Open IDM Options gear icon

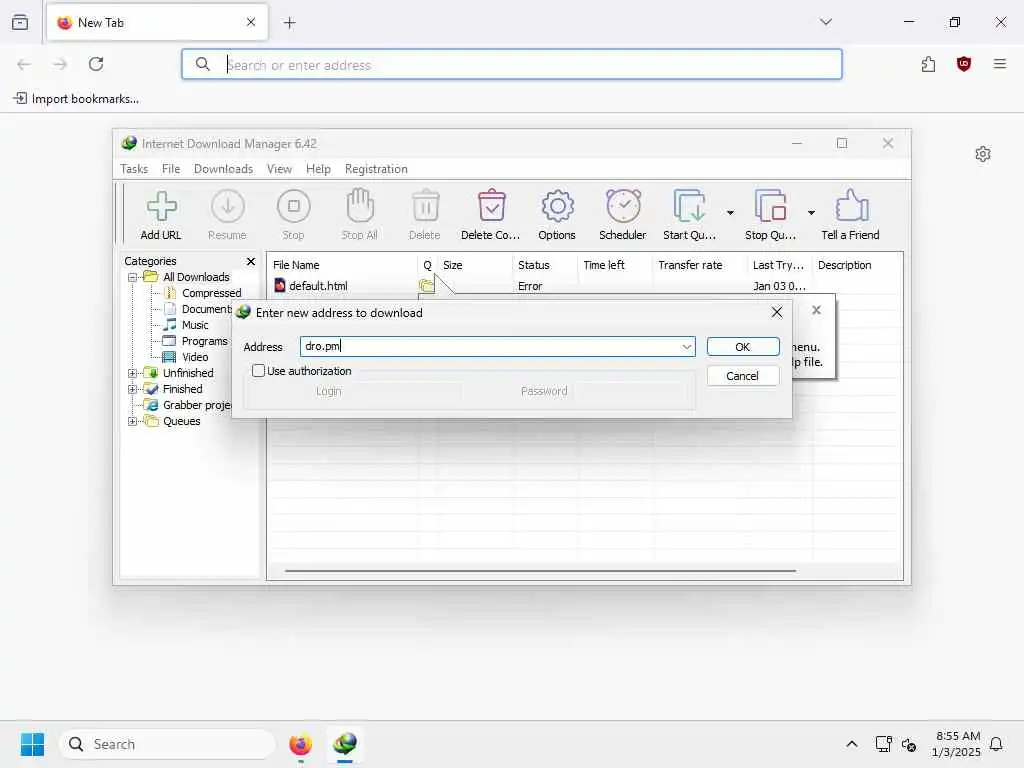(557, 206)
